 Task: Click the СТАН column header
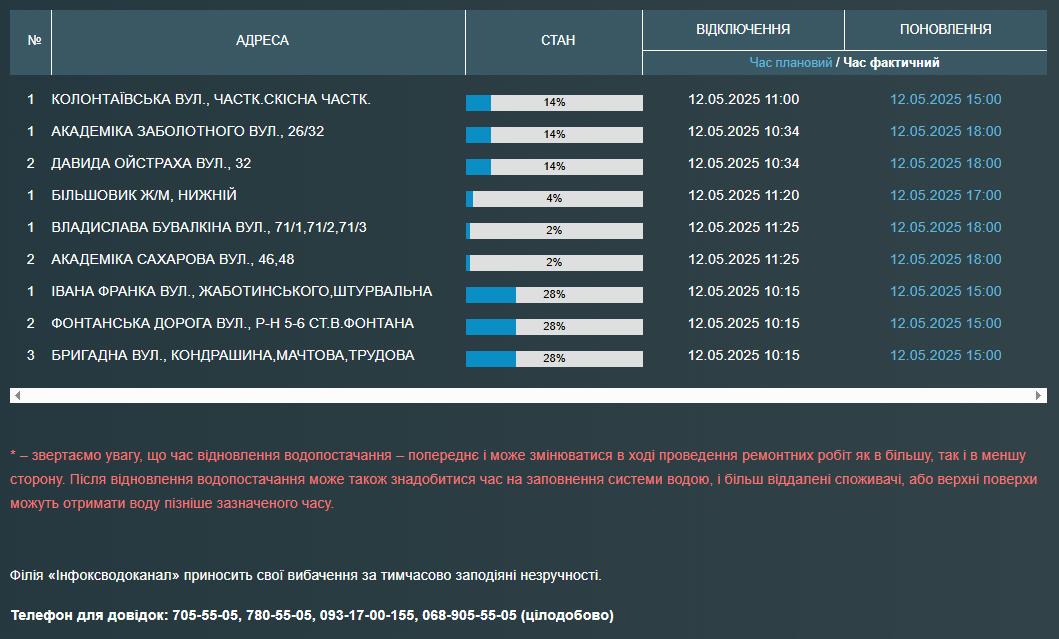click(557, 41)
